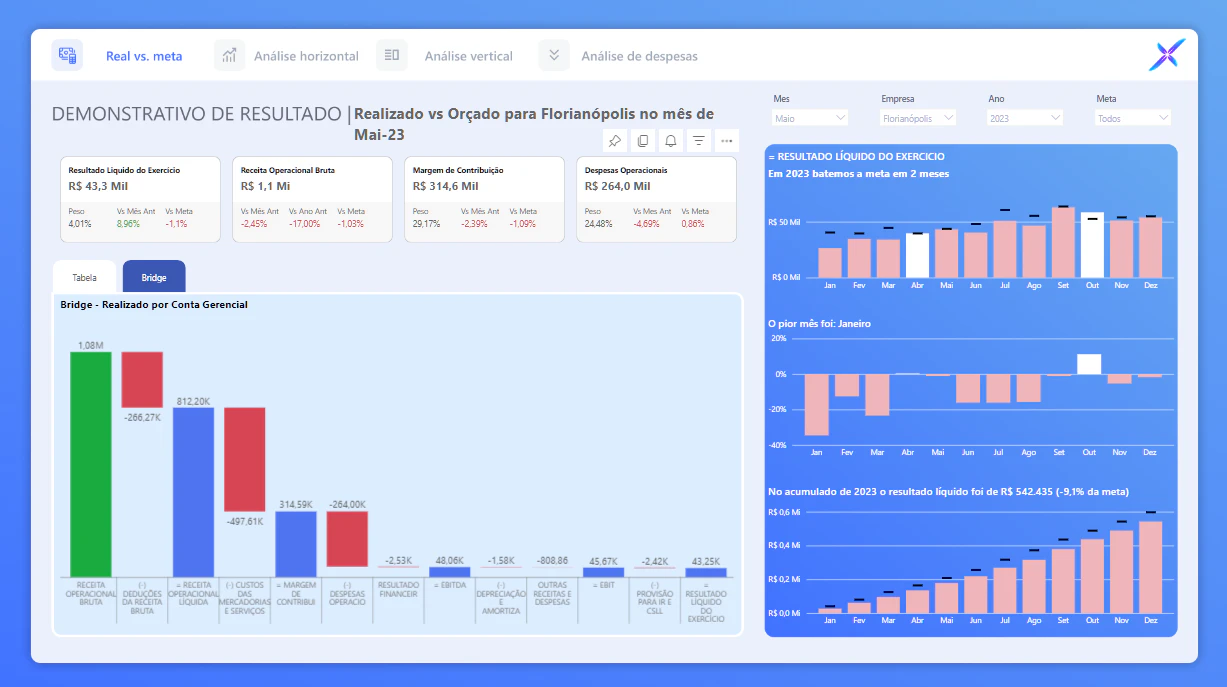Click the -17,00% Vs Ano Ant value
1227x687 pixels.
[x=304, y=224]
